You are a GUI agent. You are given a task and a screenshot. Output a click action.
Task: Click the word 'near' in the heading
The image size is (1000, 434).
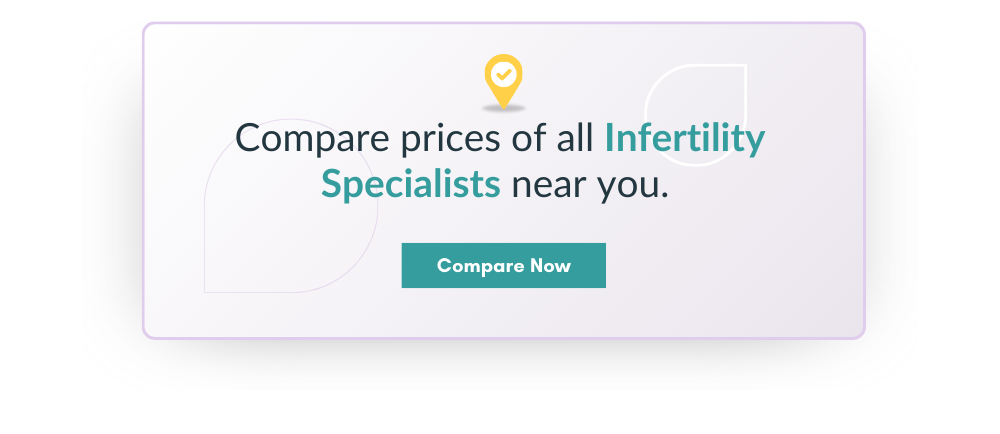click(x=548, y=186)
